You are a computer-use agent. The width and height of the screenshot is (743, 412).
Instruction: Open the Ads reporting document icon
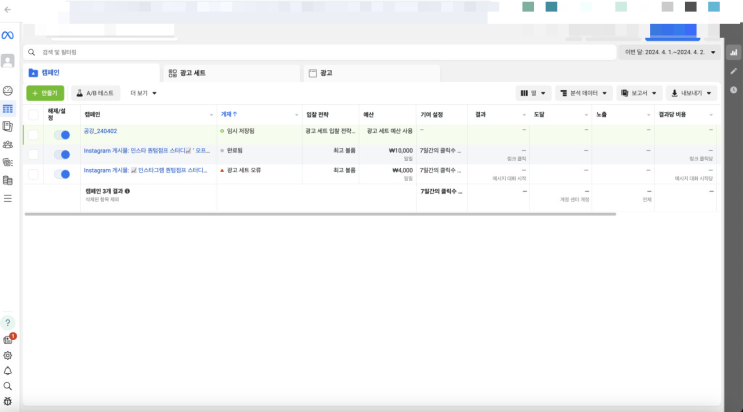tap(8, 127)
